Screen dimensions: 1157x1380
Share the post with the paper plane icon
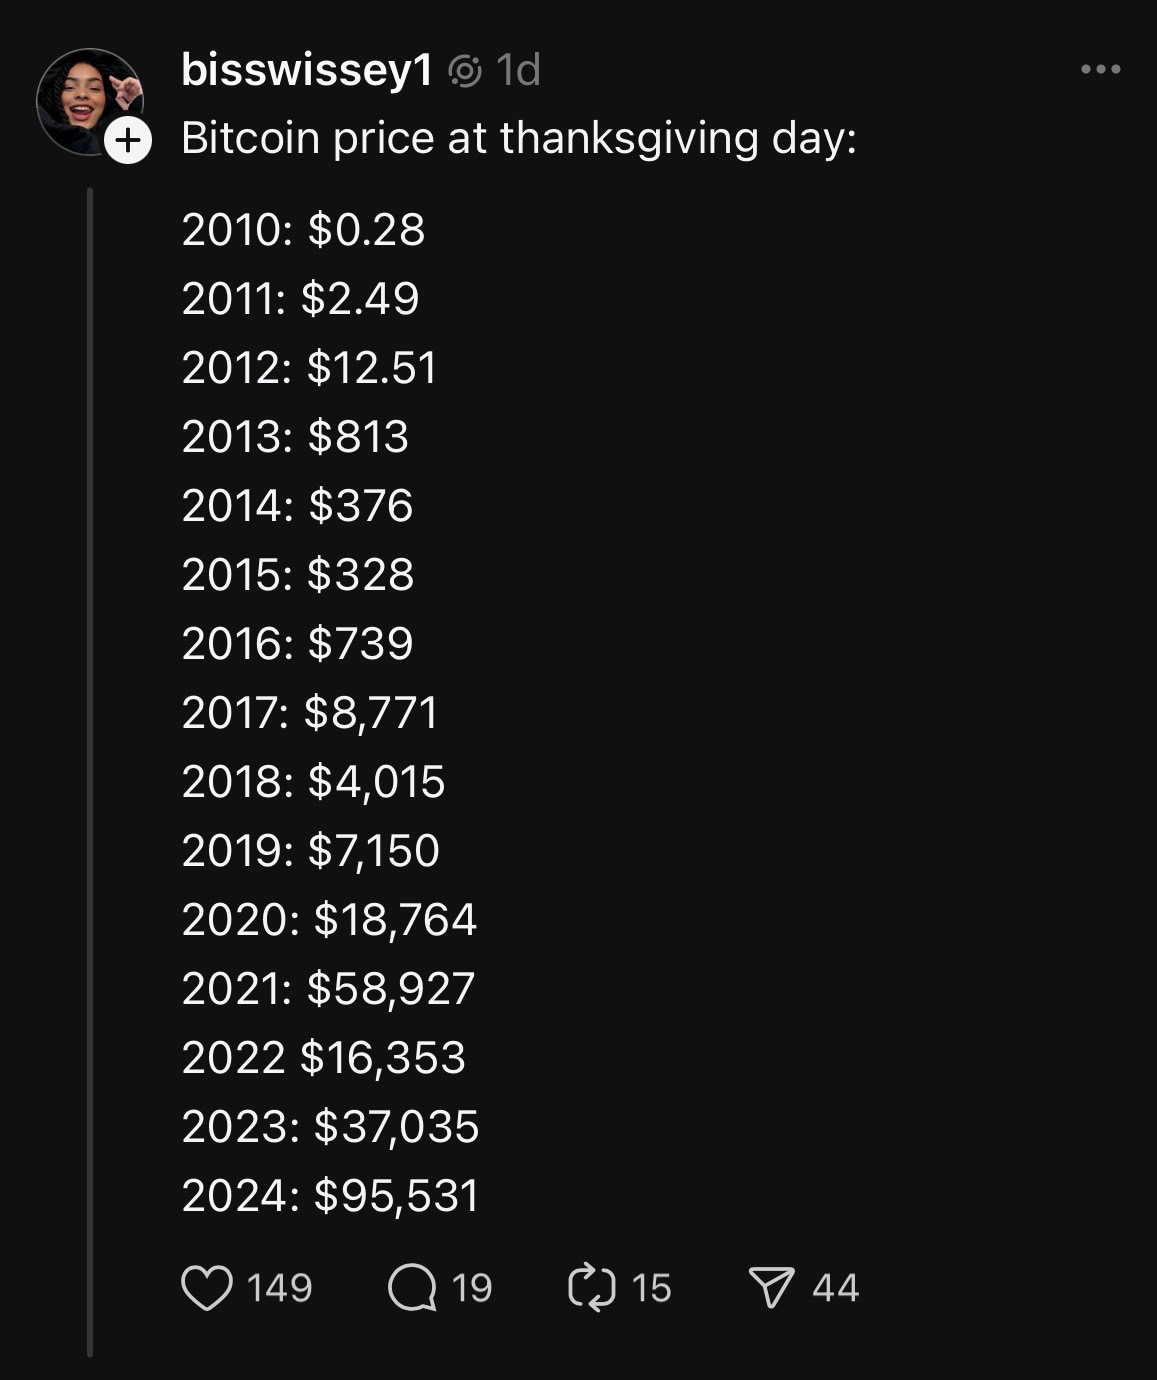772,1287
